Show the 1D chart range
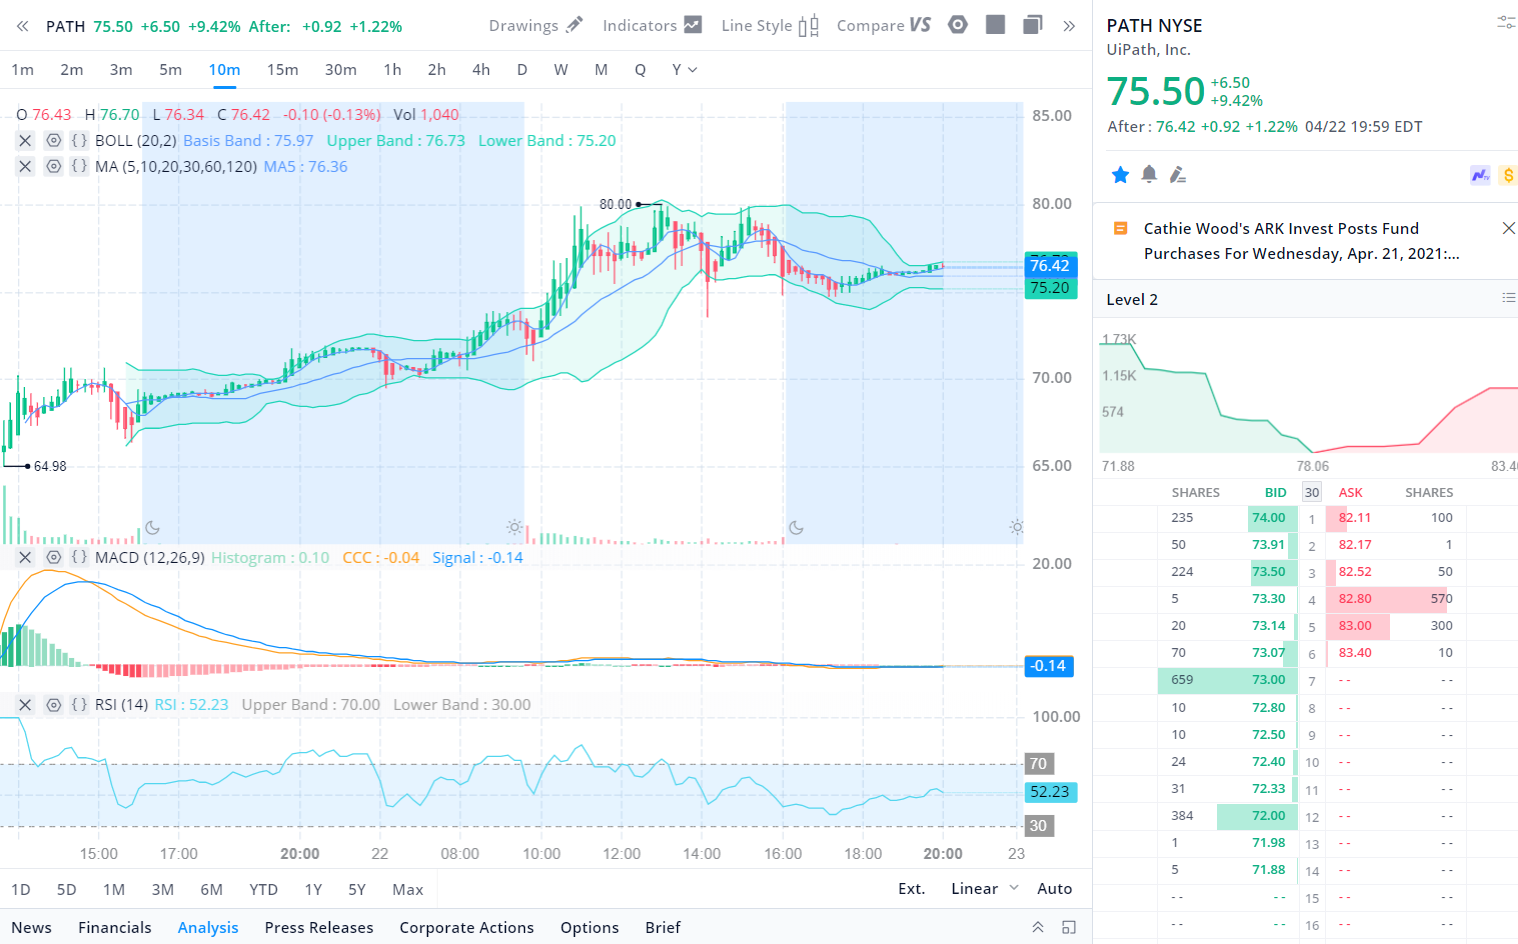Screen dimensions: 1518x944 (21, 890)
